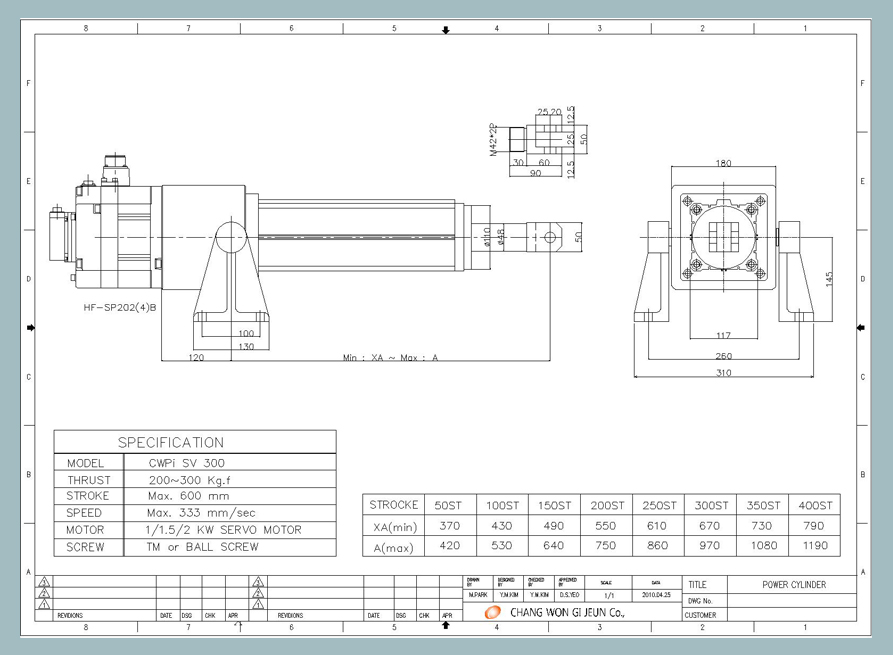The width and height of the screenshot is (893, 655).
Task: Select the POWER CYLINDER title text
Action: click(794, 585)
